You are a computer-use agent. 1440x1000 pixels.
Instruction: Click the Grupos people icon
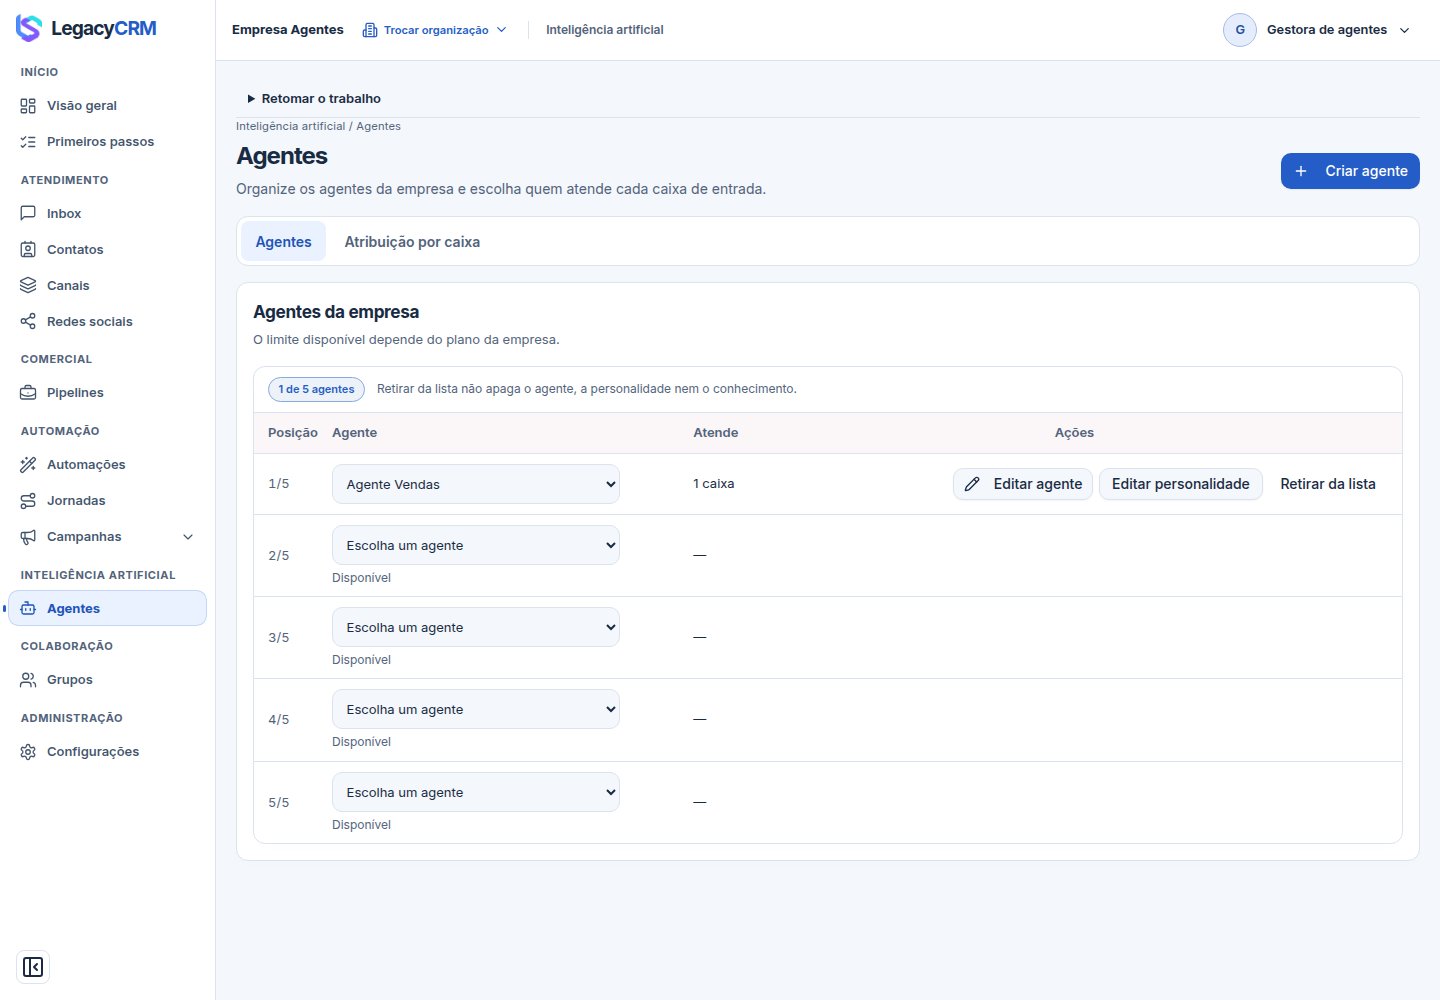(28, 680)
